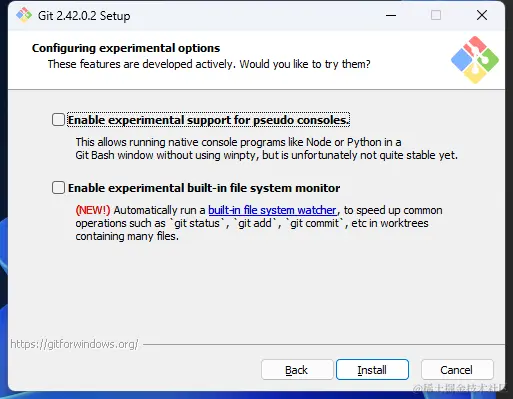
Task: Click the 'Enable experimental support for pseudo consoles' label
Action: 209,120
